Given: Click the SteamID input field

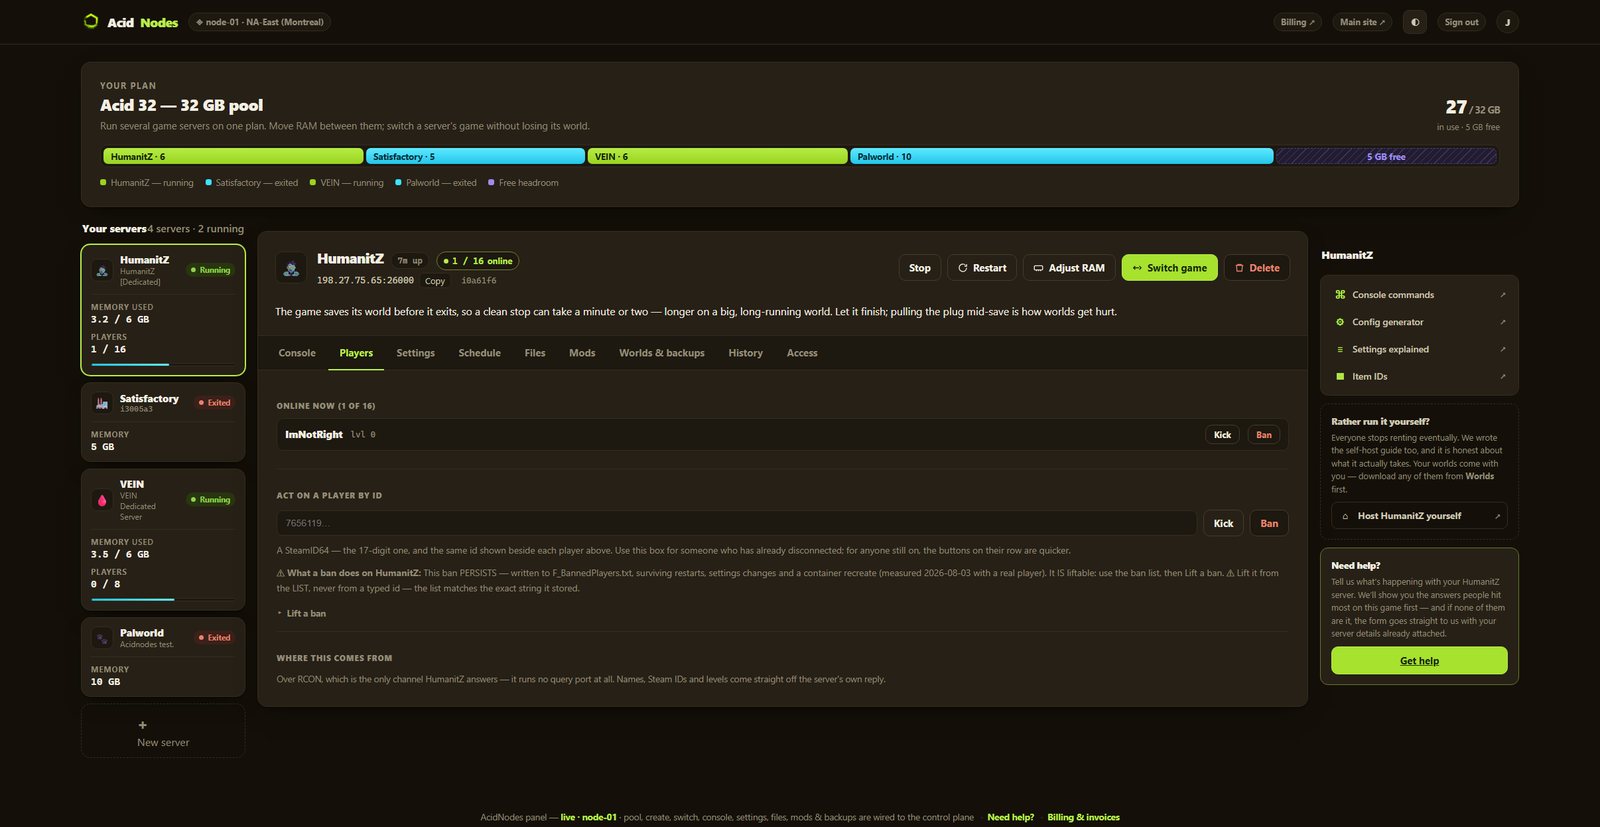Looking at the screenshot, I should (736, 523).
